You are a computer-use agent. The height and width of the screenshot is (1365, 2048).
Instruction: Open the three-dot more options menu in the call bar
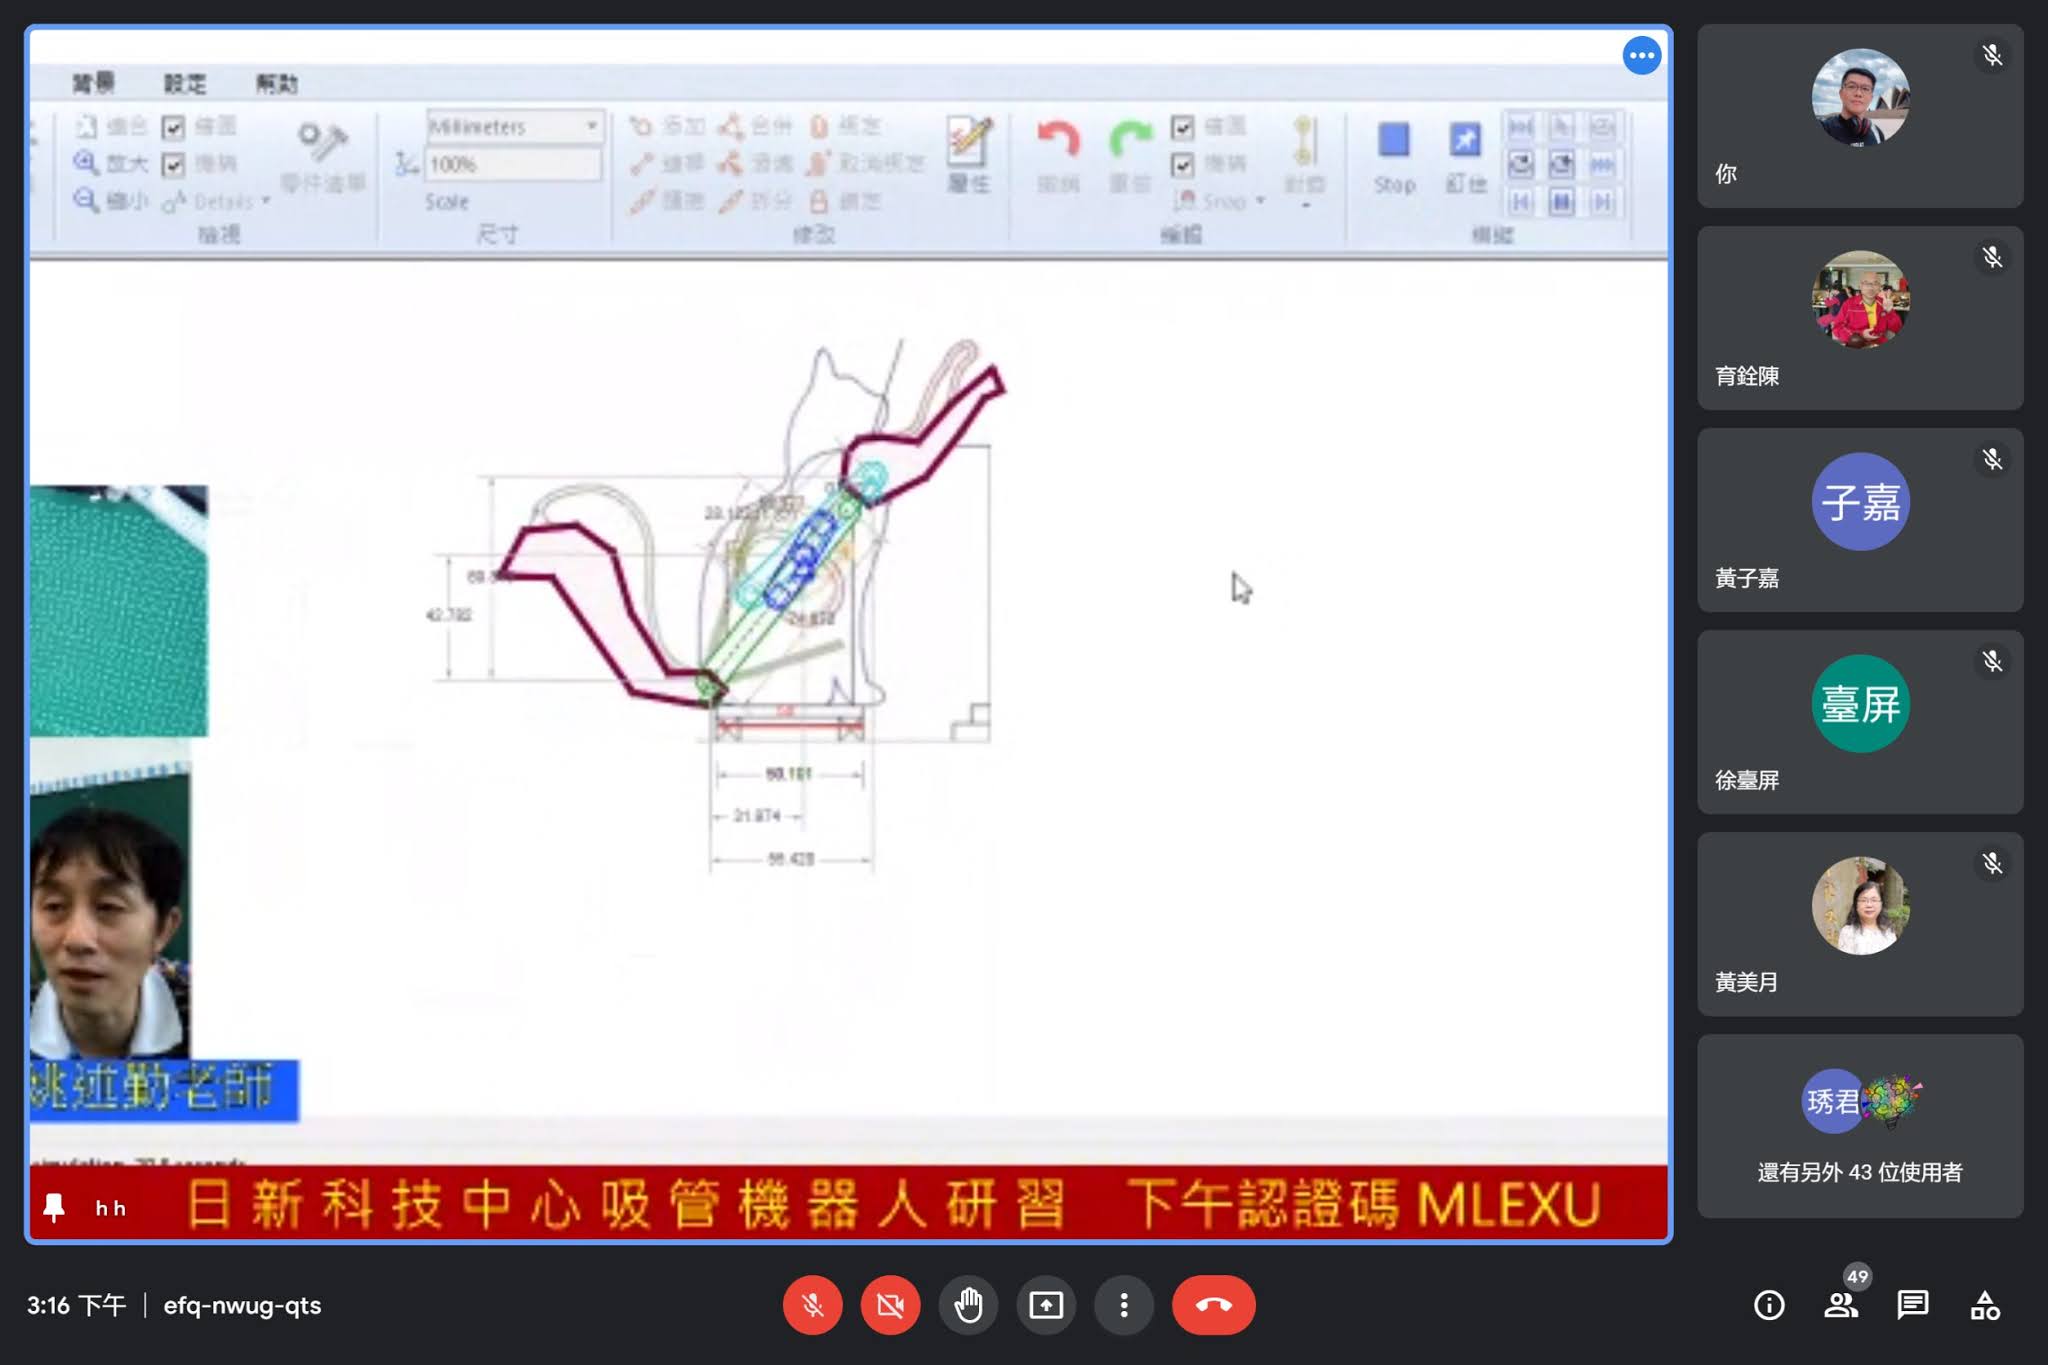1124,1305
